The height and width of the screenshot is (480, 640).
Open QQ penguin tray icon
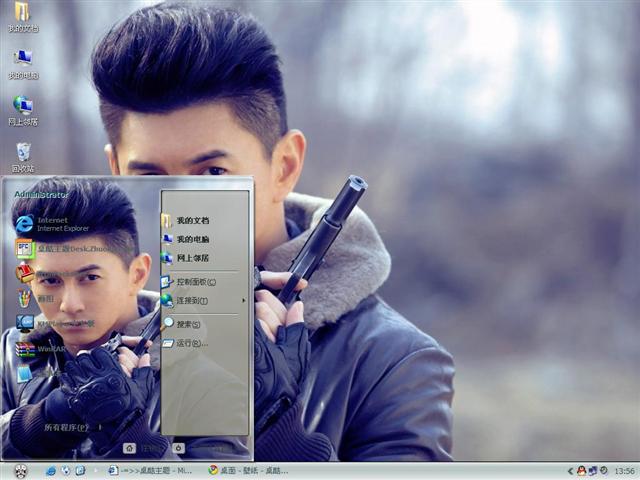[581, 471]
